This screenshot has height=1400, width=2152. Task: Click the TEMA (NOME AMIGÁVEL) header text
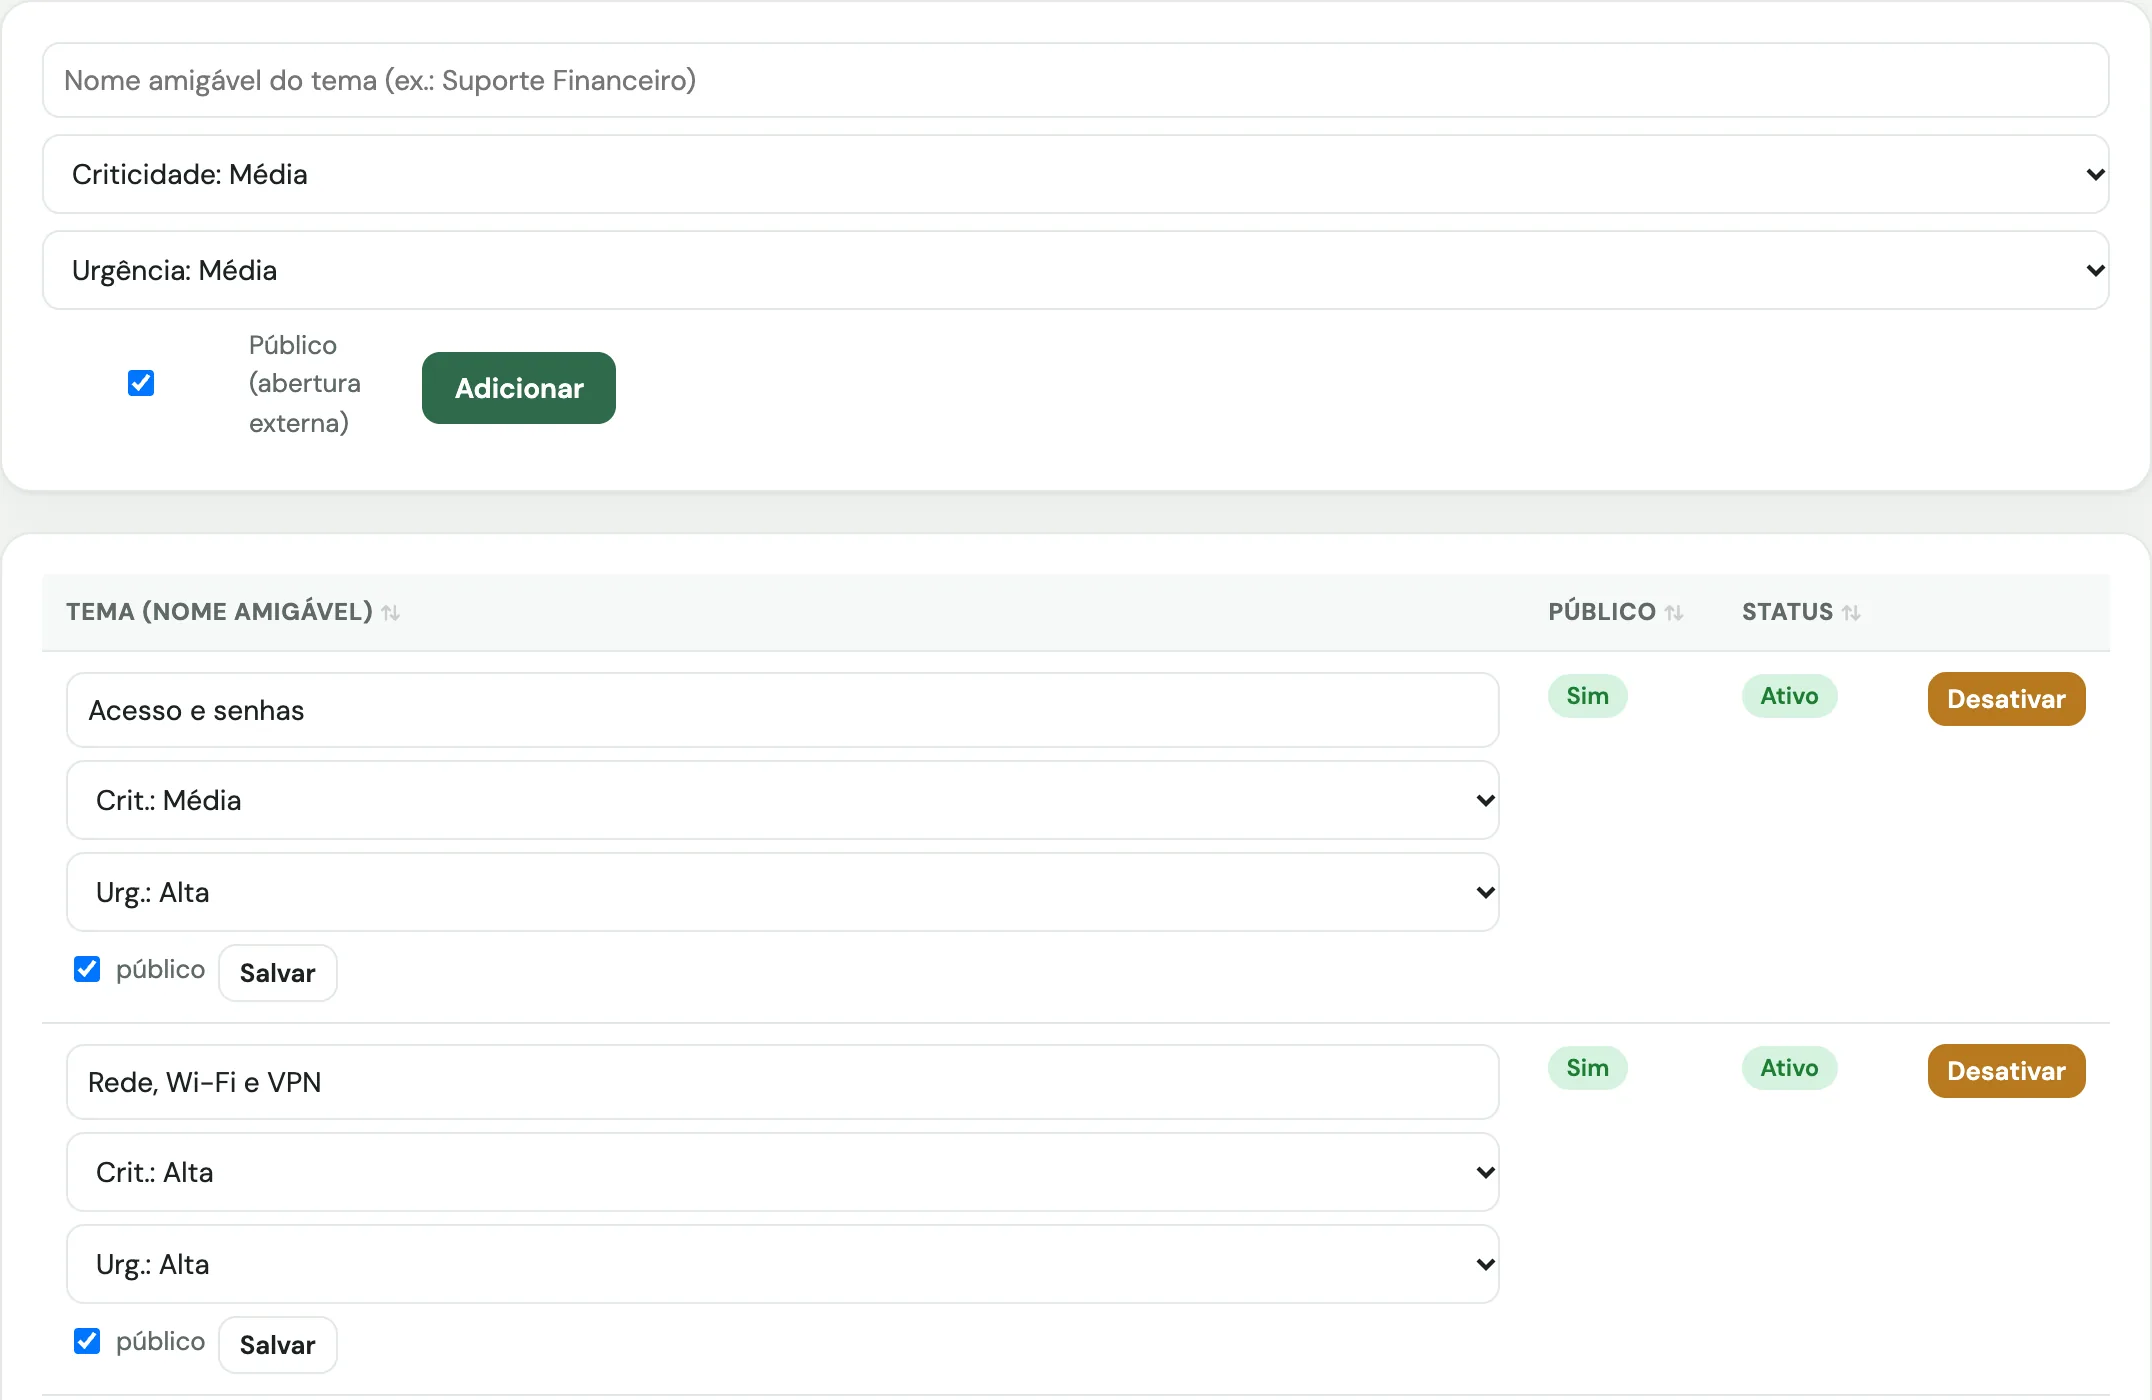pos(219,612)
